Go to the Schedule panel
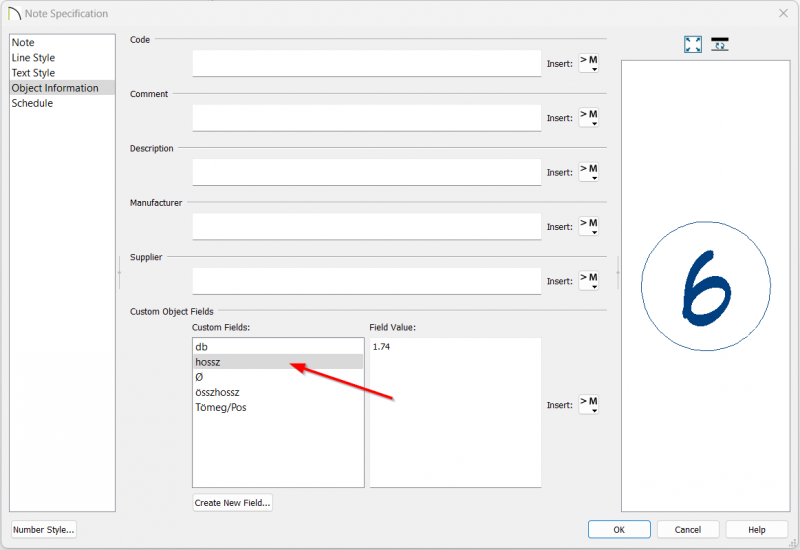Screen dimensions: 800x550 pyautogui.click(x=62, y=103)
